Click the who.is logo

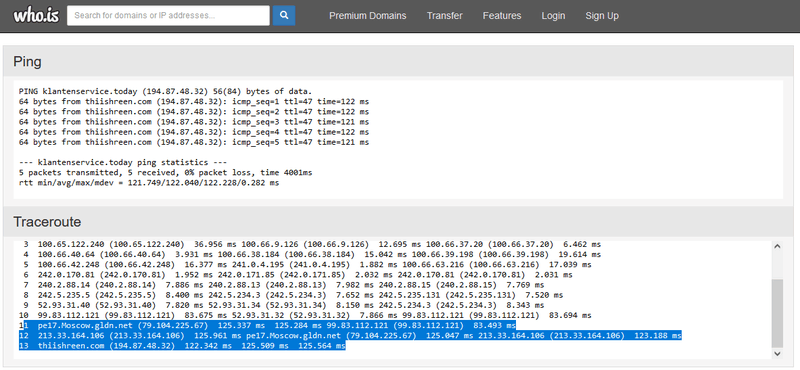pos(36,15)
